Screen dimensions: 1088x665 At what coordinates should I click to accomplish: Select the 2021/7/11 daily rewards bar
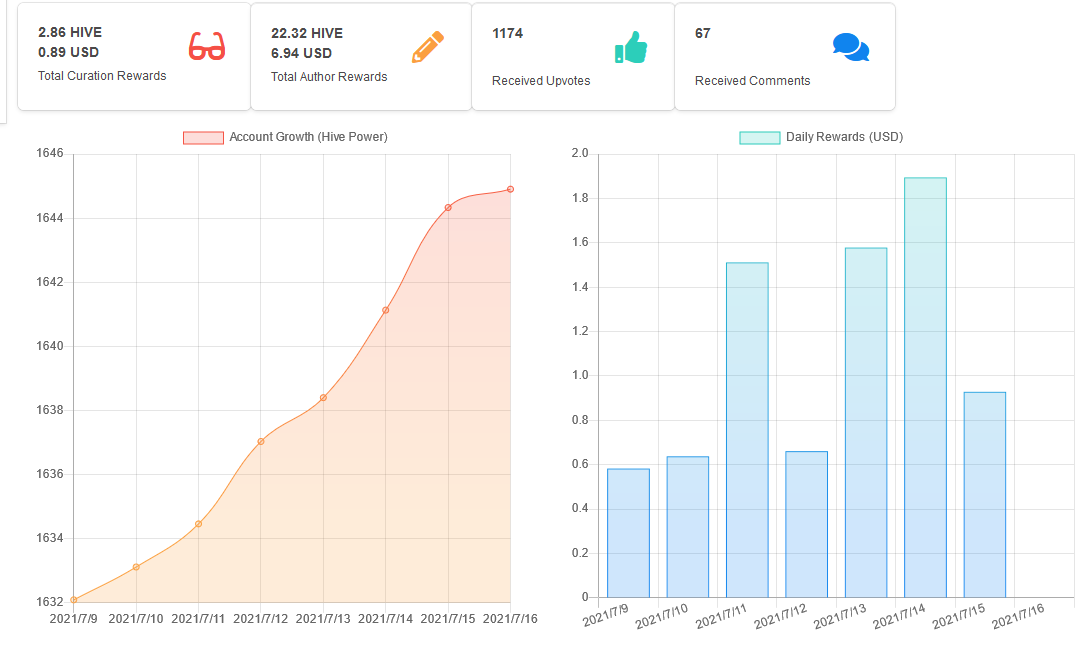tap(747, 430)
